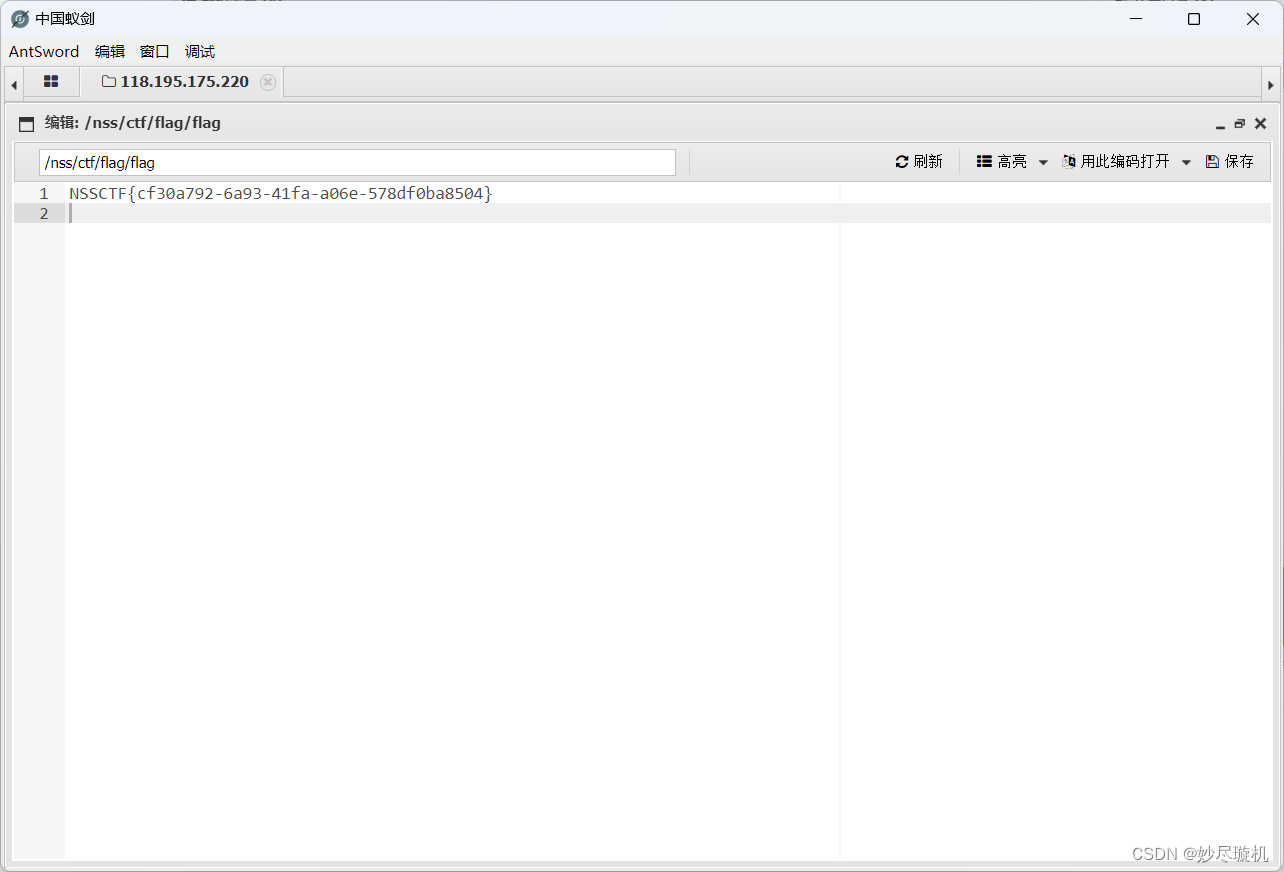This screenshot has height=872, width=1284.
Task: Minimize the editor panel
Action: (1220, 124)
